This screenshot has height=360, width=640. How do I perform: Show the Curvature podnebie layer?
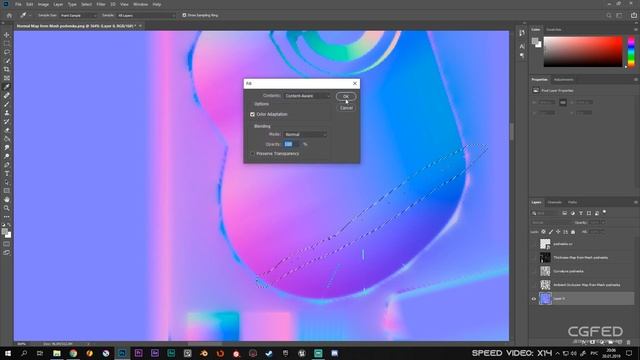tap(533, 271)
